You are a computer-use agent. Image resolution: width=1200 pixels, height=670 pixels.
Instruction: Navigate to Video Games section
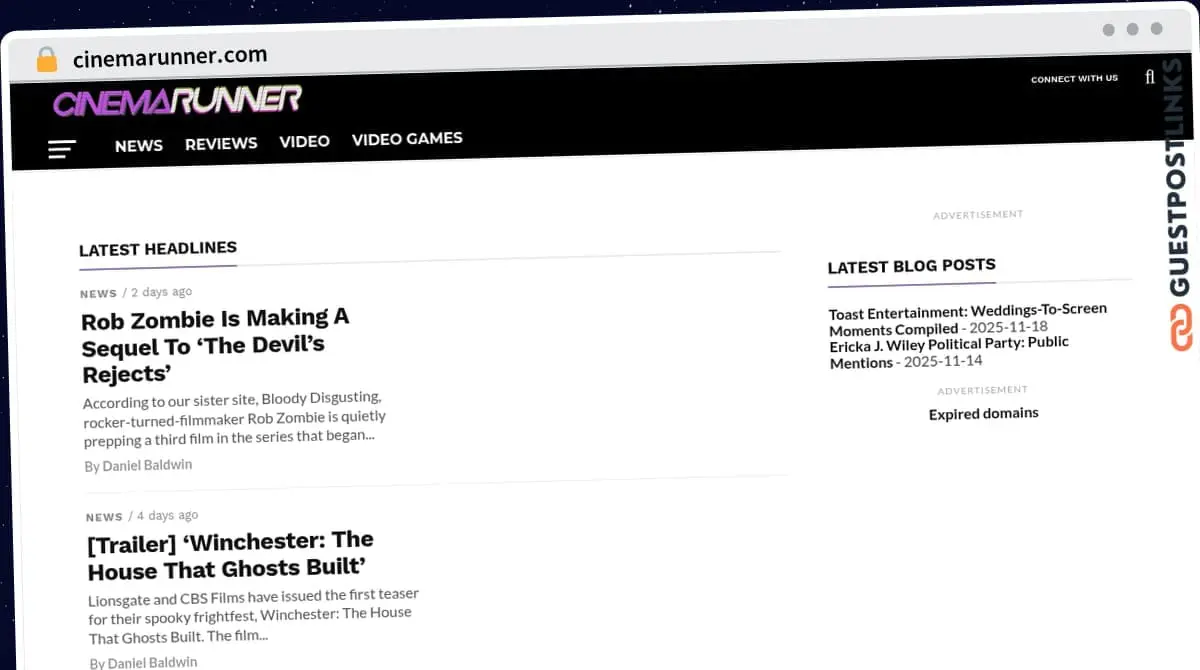407,139
